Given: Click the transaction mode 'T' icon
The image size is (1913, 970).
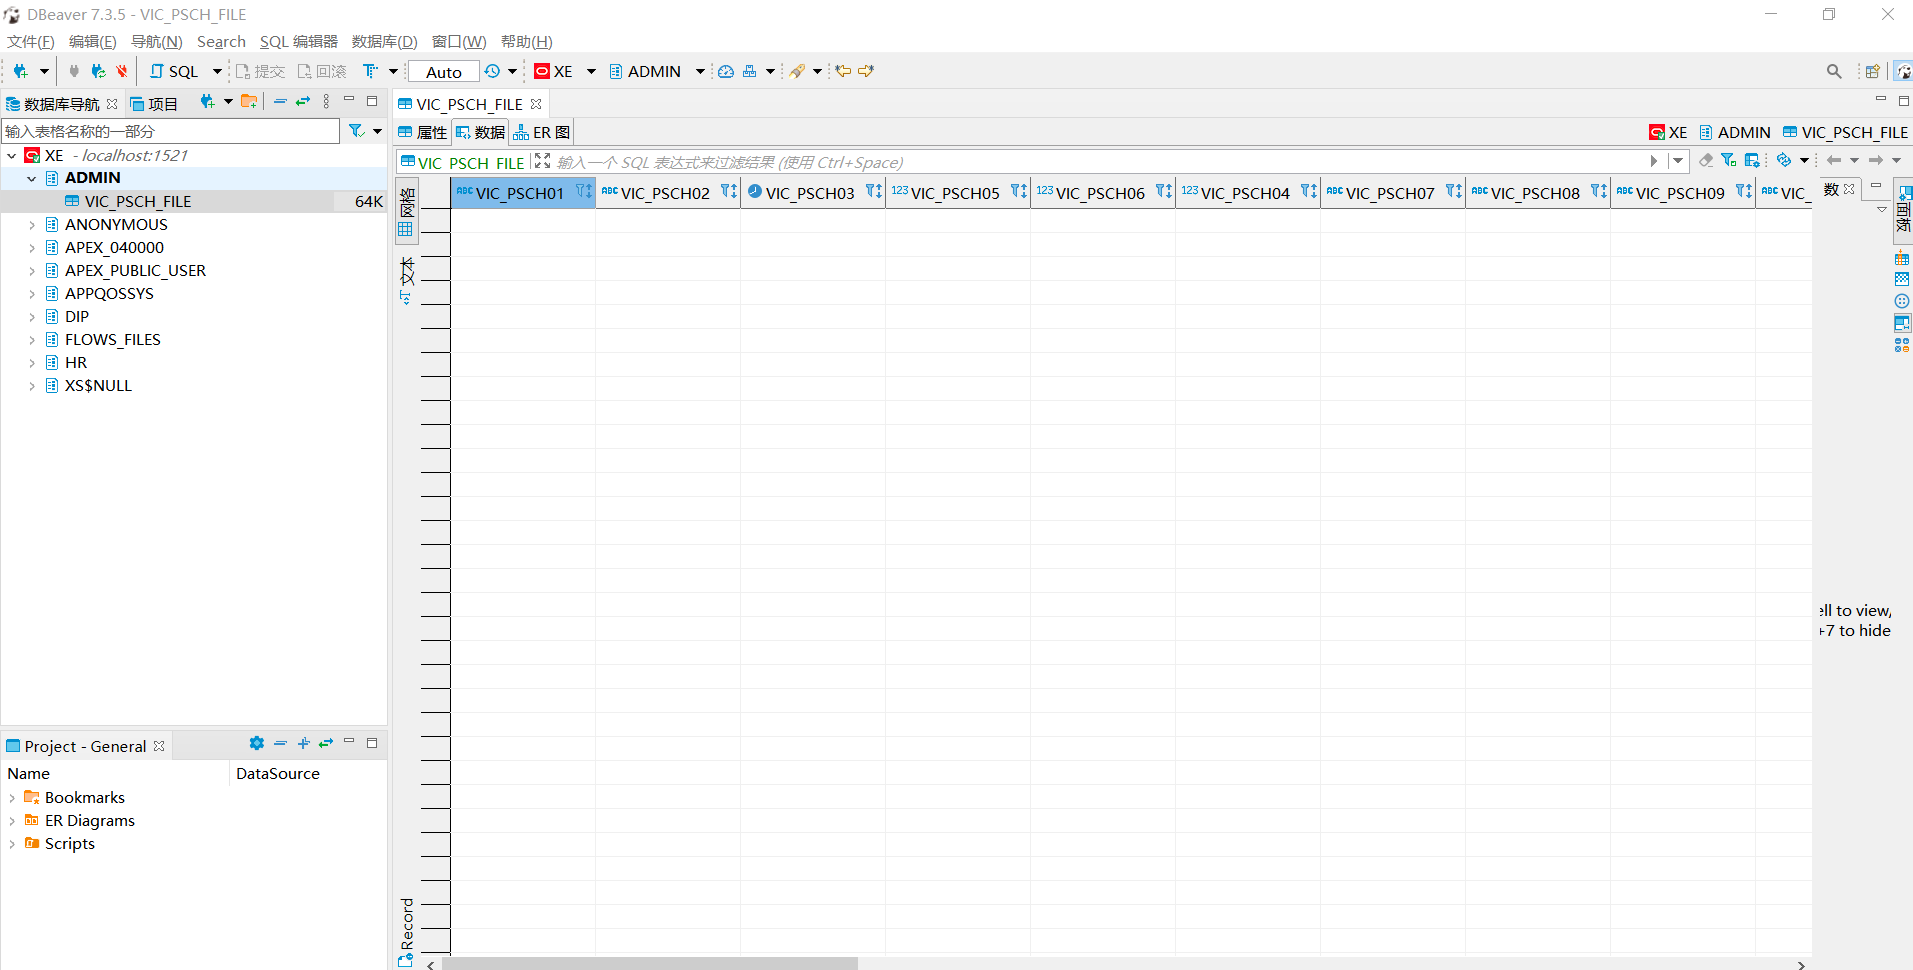Looking at the screenshot, I should point(370,71).
